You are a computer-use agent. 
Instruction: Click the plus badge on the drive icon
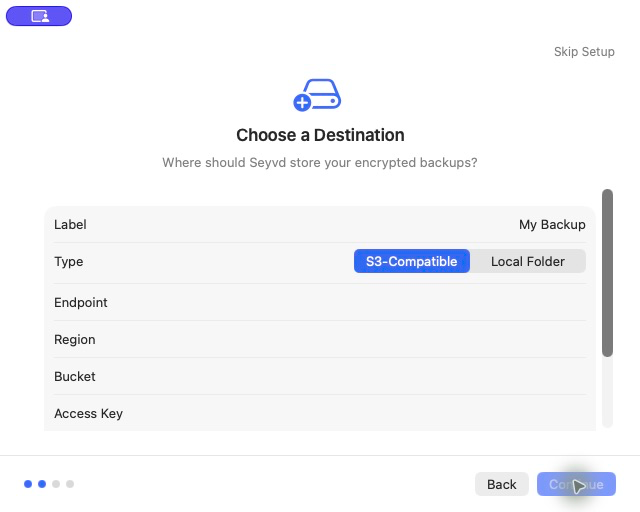(x=302, y=102)
